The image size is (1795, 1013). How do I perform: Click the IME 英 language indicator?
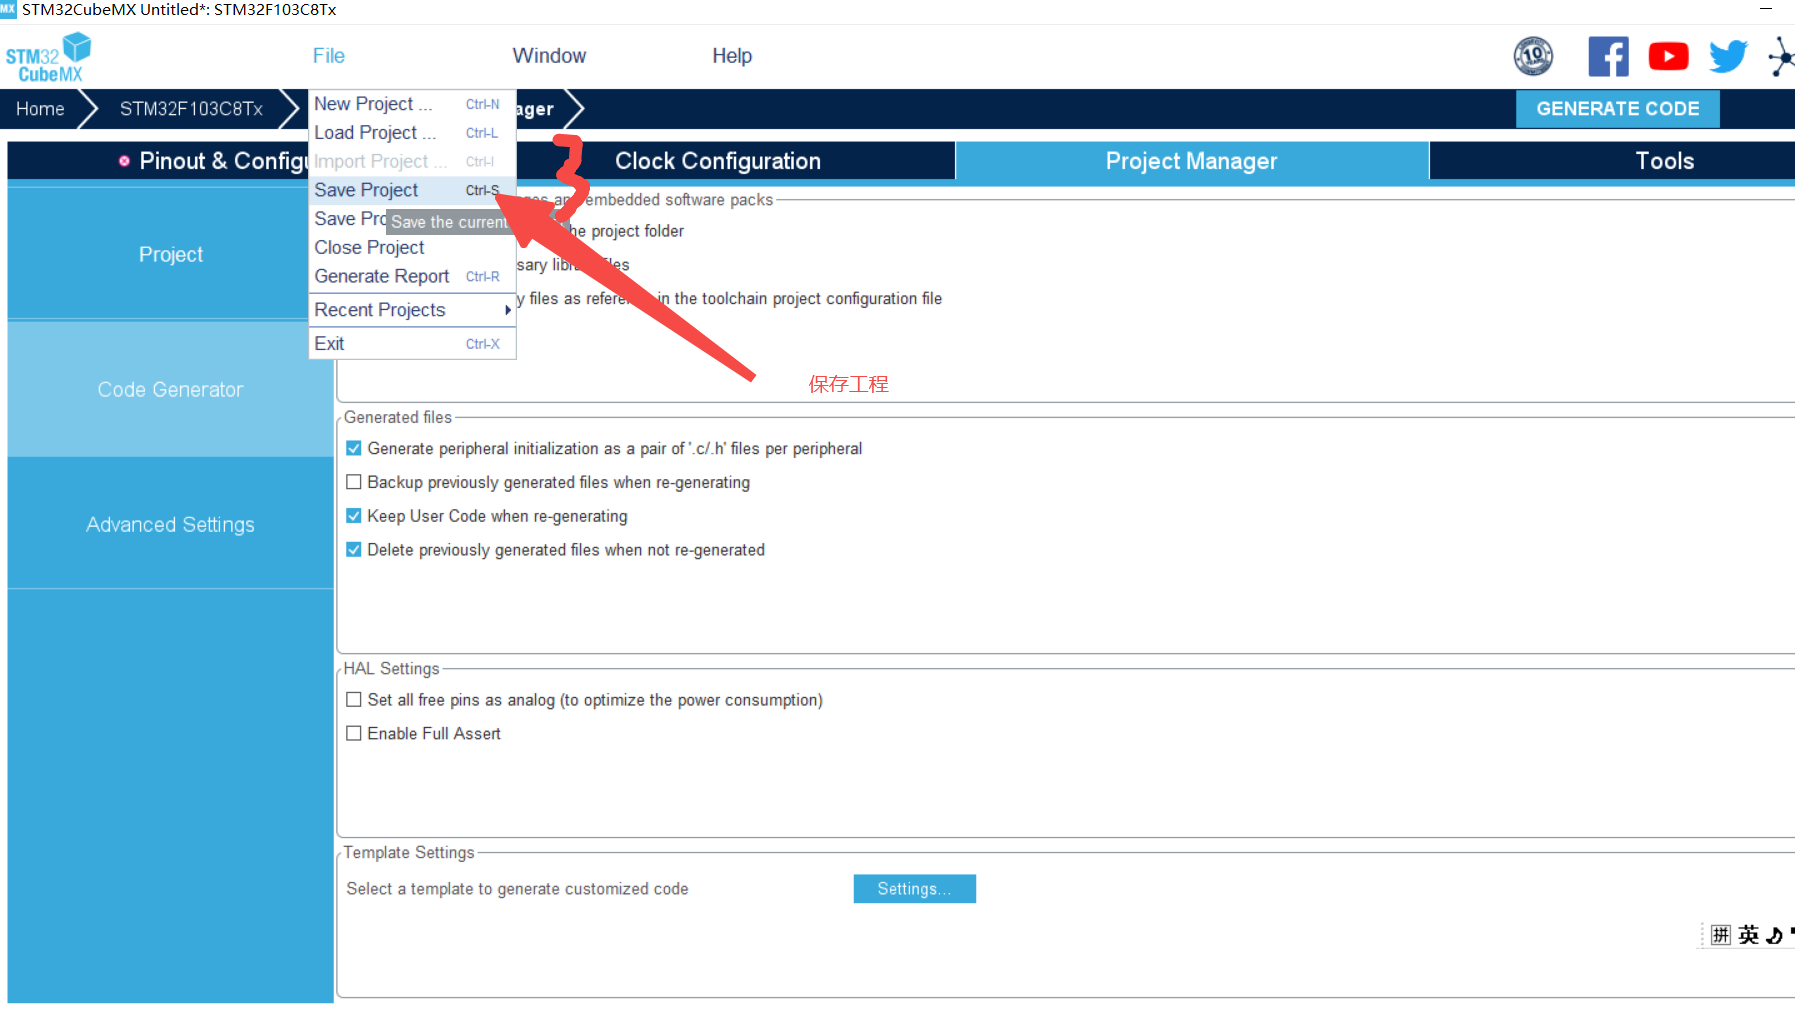[x=1748, y=935]
